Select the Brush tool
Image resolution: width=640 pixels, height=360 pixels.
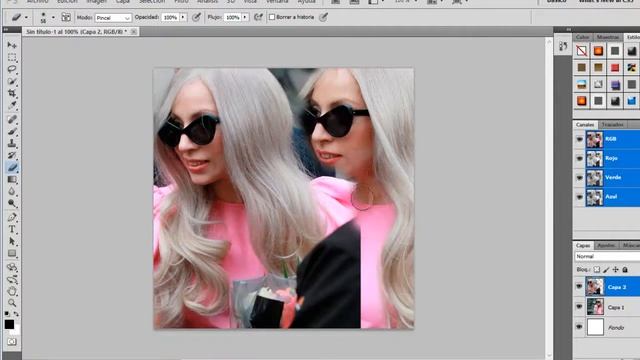pos(12,131)
